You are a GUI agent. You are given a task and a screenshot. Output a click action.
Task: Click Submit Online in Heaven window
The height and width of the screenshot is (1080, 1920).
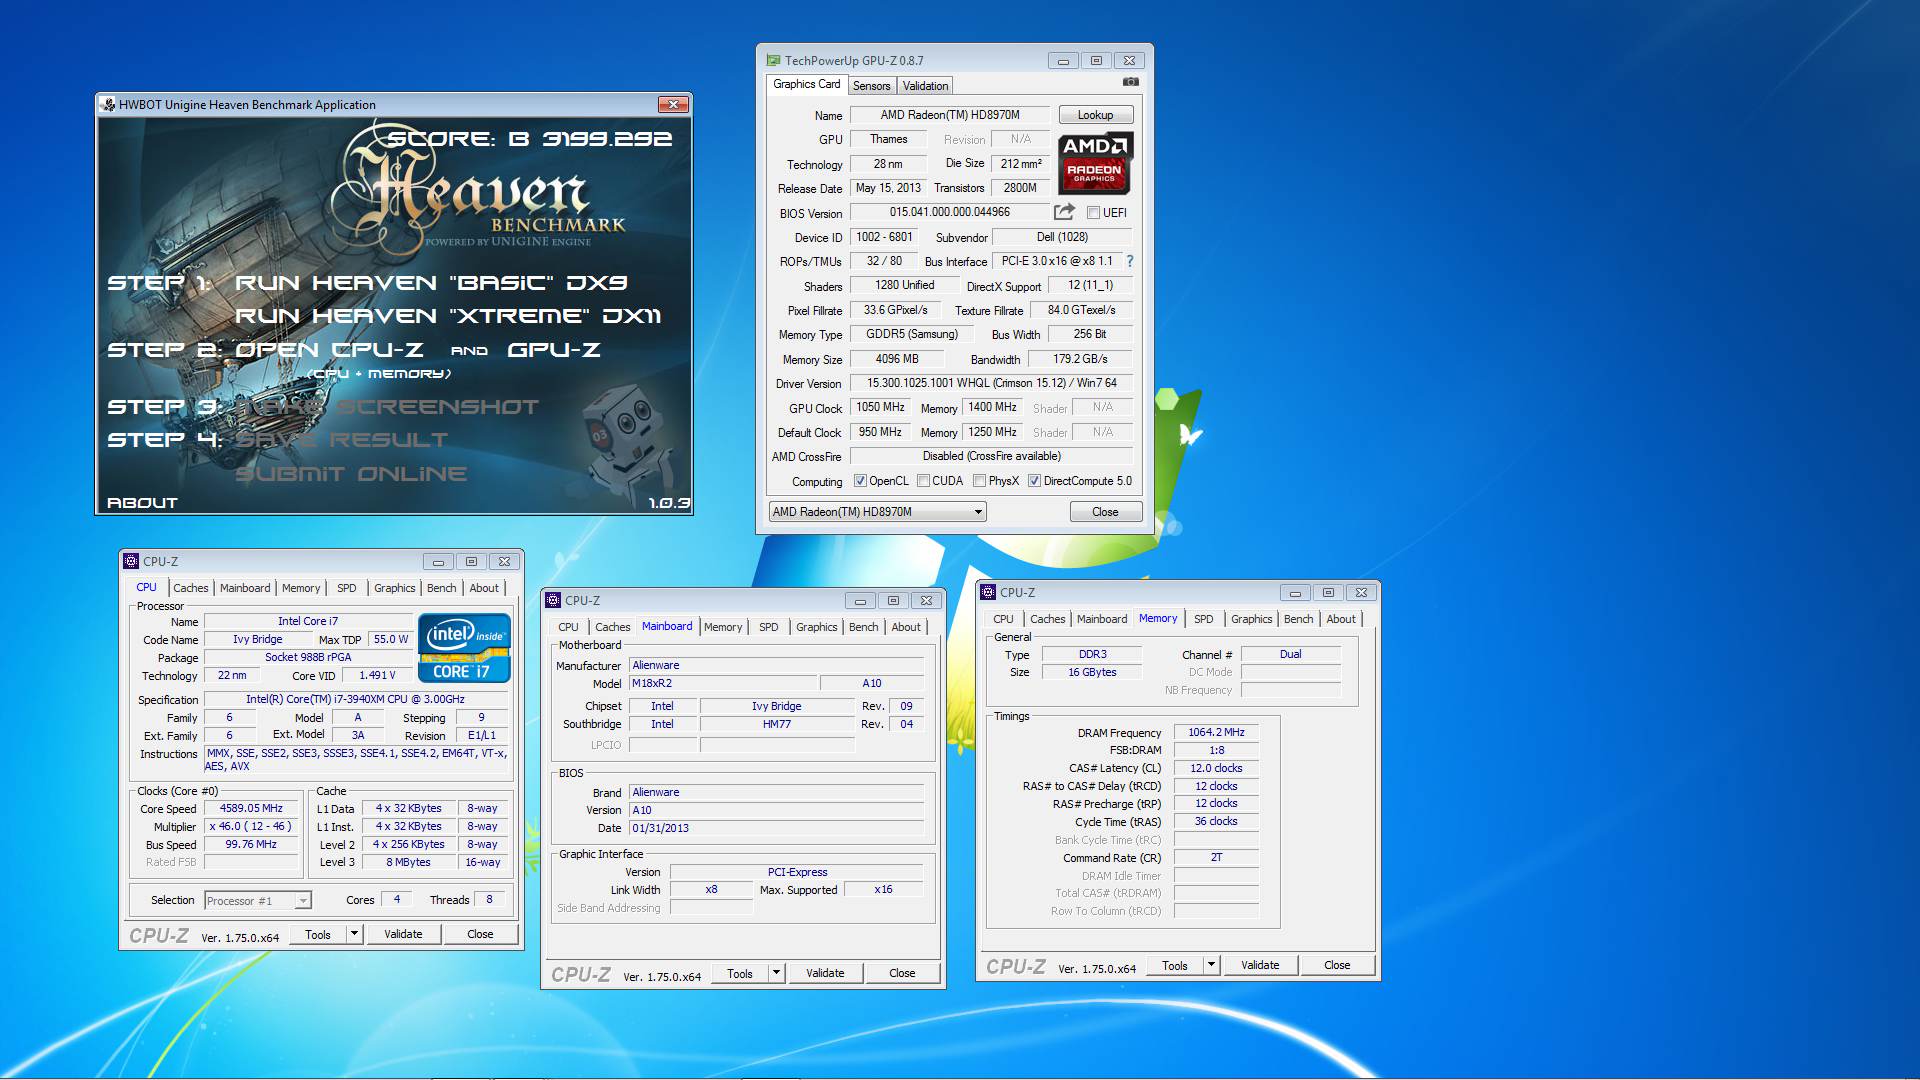pos(350,474)
